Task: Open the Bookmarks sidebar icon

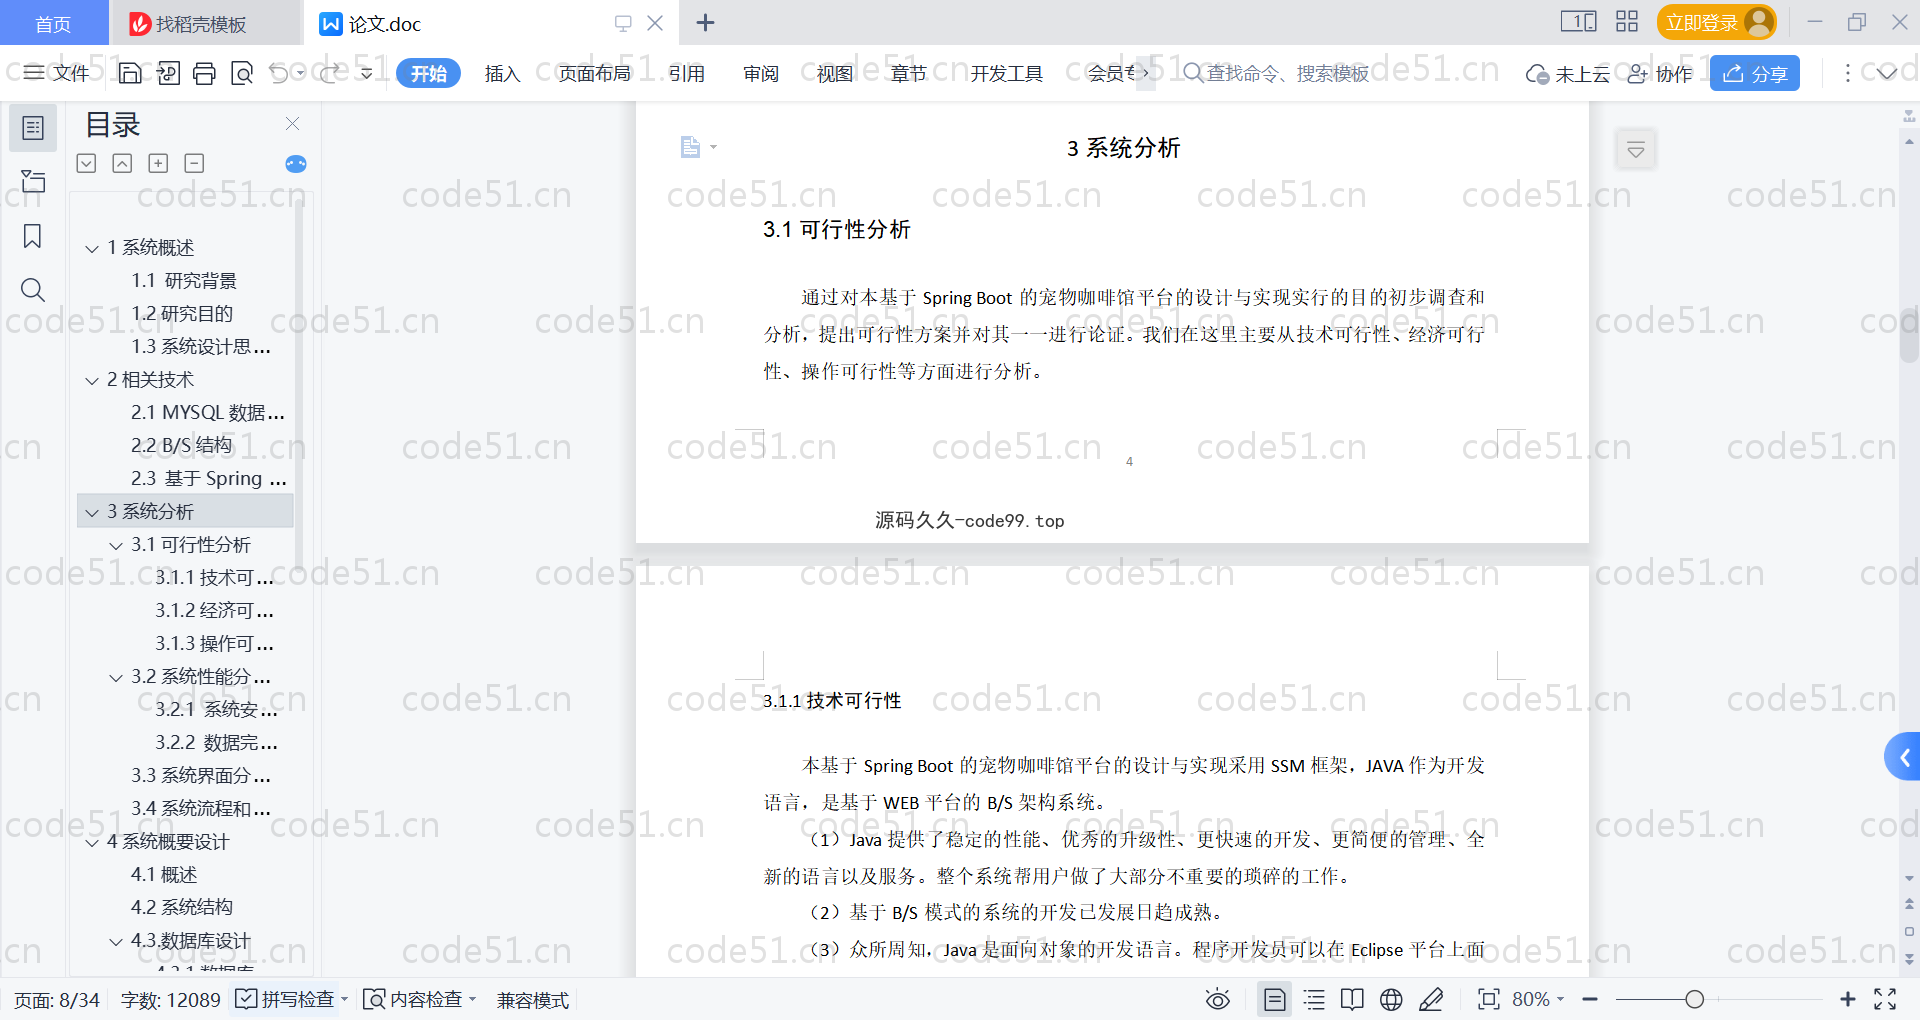Action: (x=33, y=236)
